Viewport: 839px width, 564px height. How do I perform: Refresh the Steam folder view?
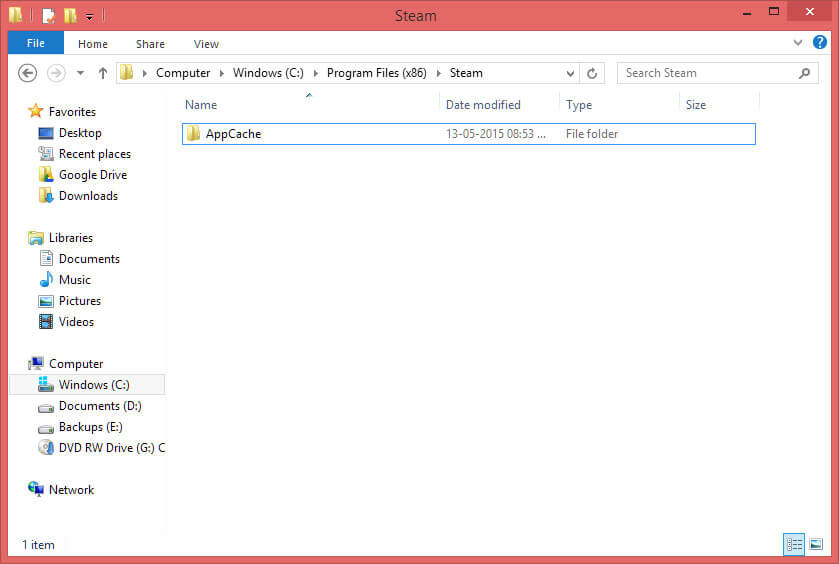coord(592,73)
